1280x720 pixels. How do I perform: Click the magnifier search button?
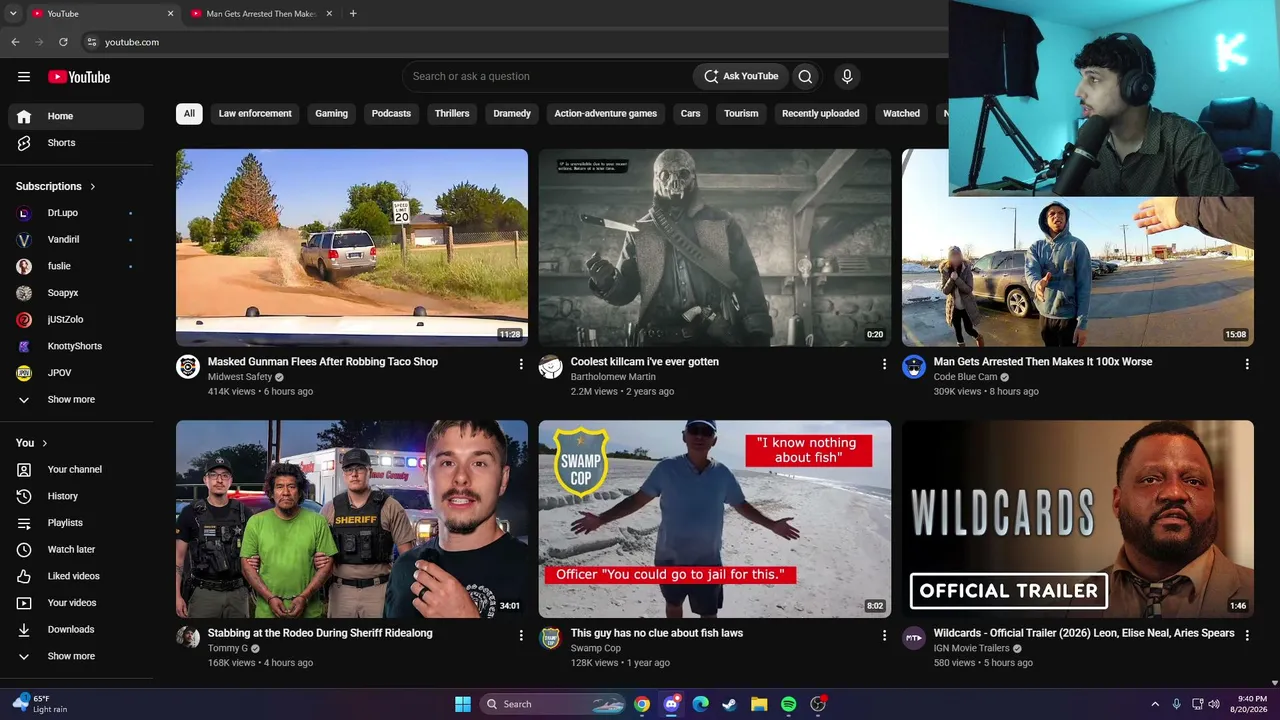(805, 76)
